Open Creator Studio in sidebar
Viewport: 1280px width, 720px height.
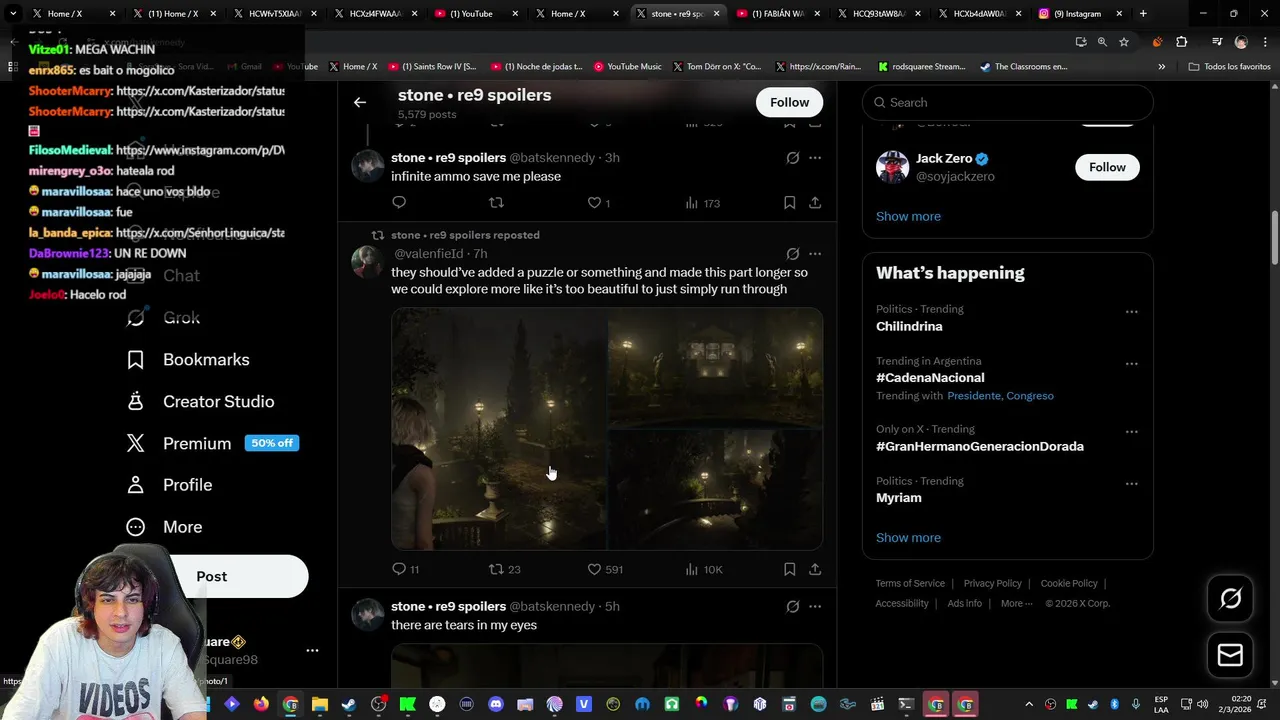pyautogui.click(x=200, y=402)
